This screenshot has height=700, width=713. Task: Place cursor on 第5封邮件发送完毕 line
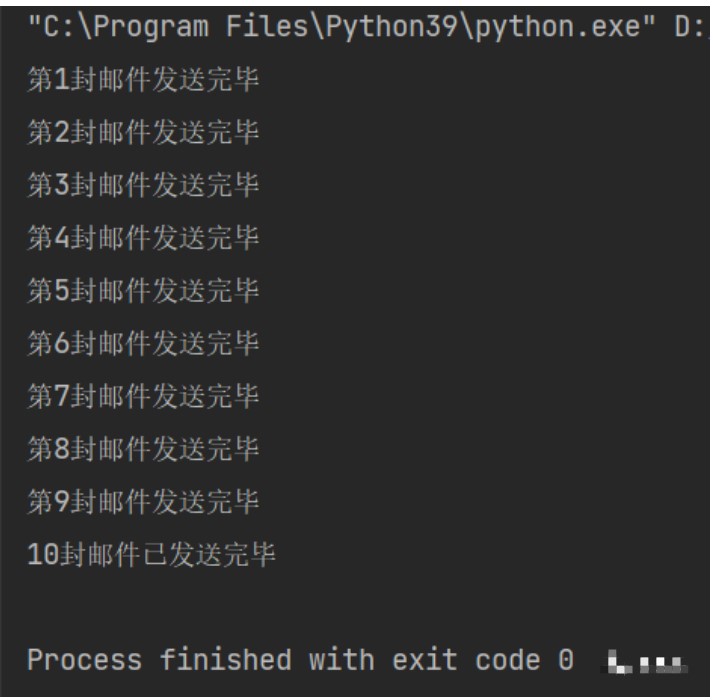coord(143,289)
